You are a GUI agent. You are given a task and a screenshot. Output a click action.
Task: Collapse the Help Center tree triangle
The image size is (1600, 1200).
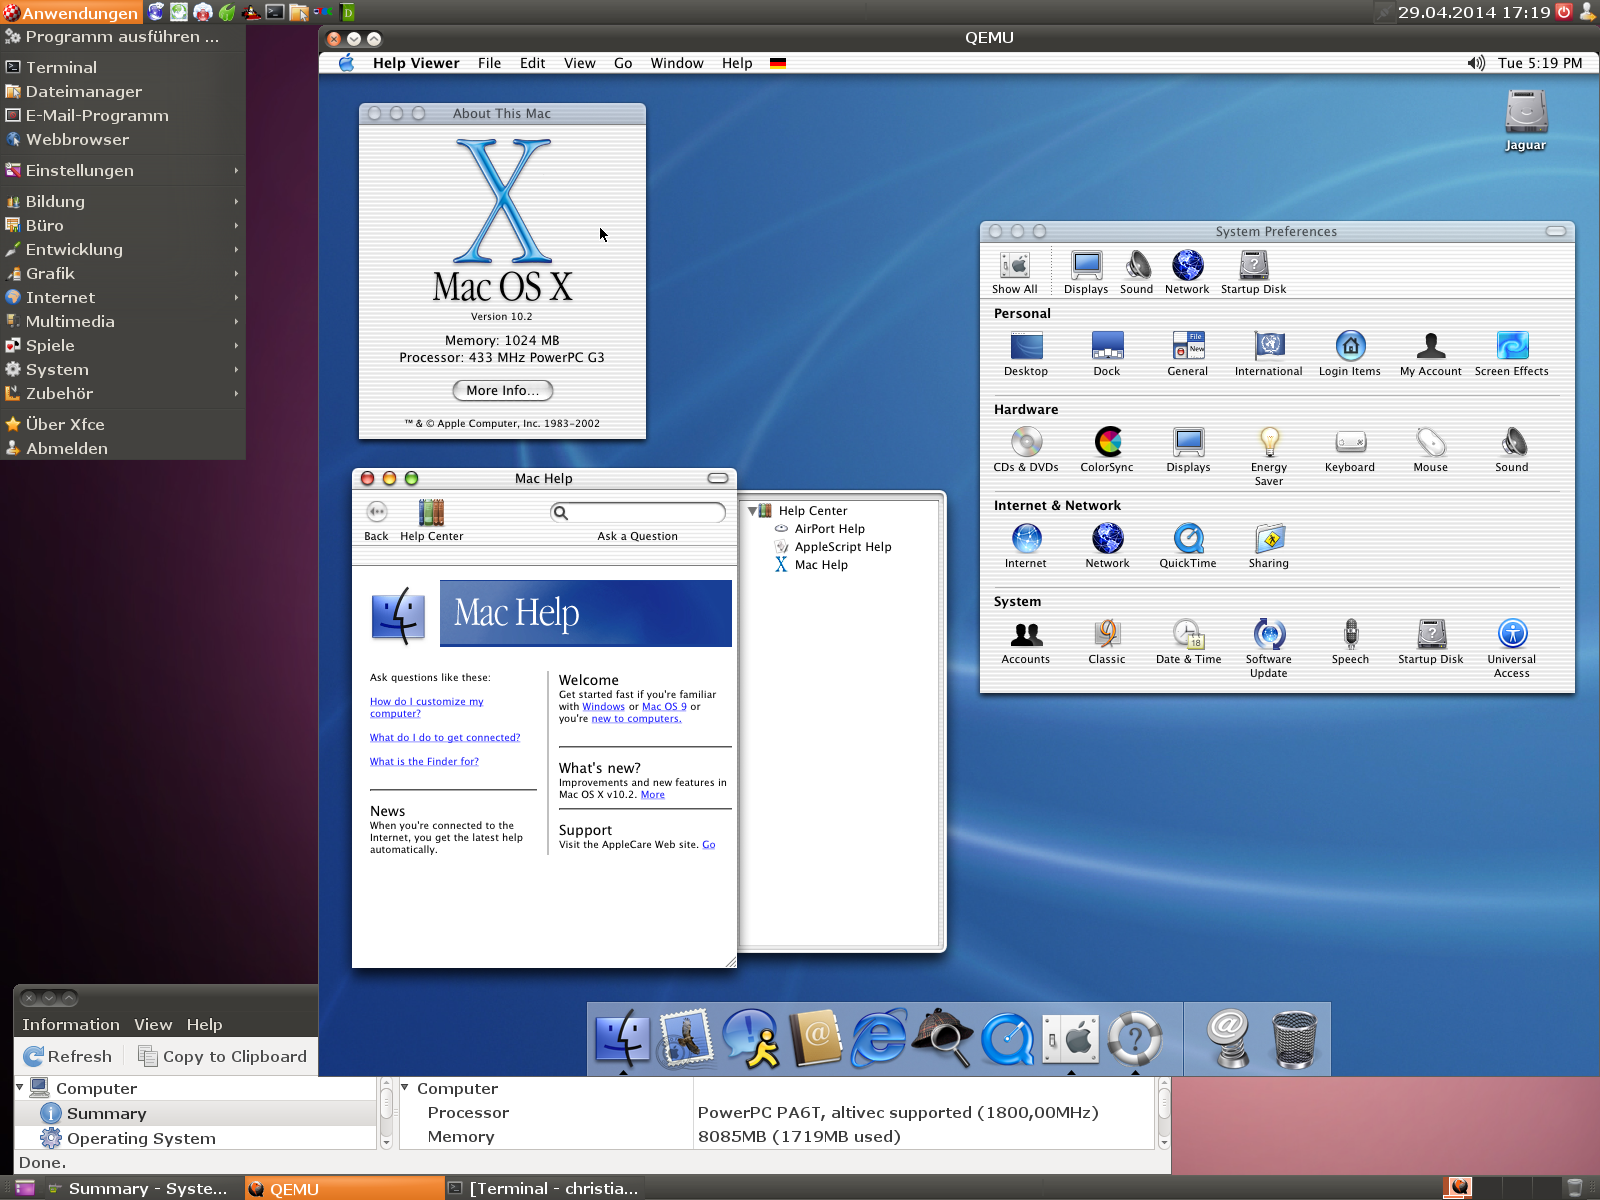point(752,511)
